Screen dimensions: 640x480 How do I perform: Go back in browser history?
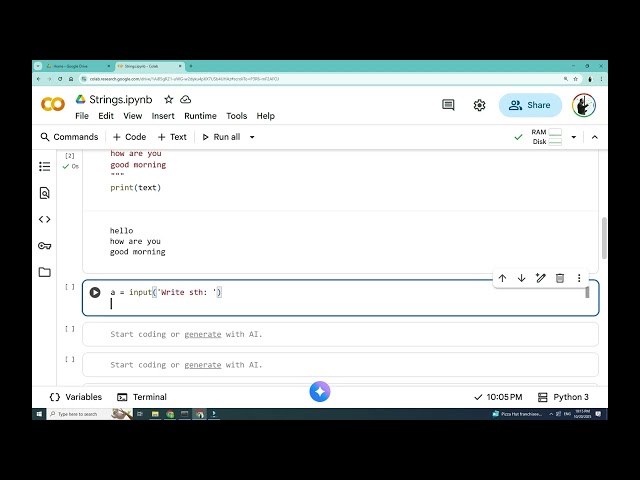[39, 79]
